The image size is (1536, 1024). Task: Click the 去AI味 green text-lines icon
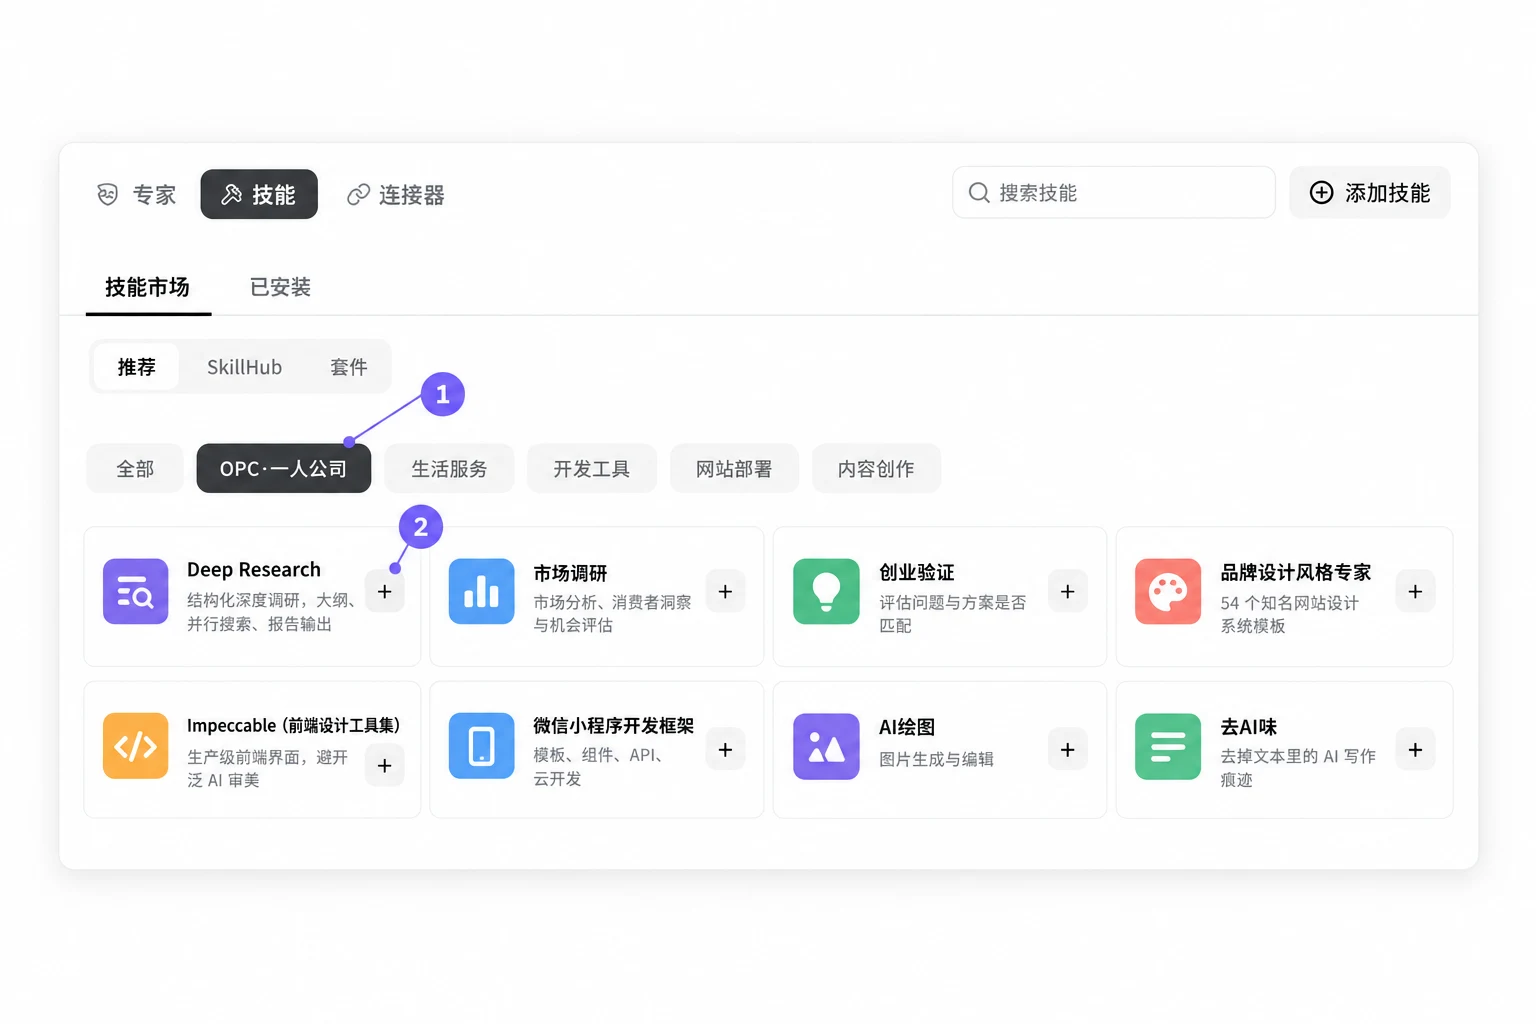1168,746
